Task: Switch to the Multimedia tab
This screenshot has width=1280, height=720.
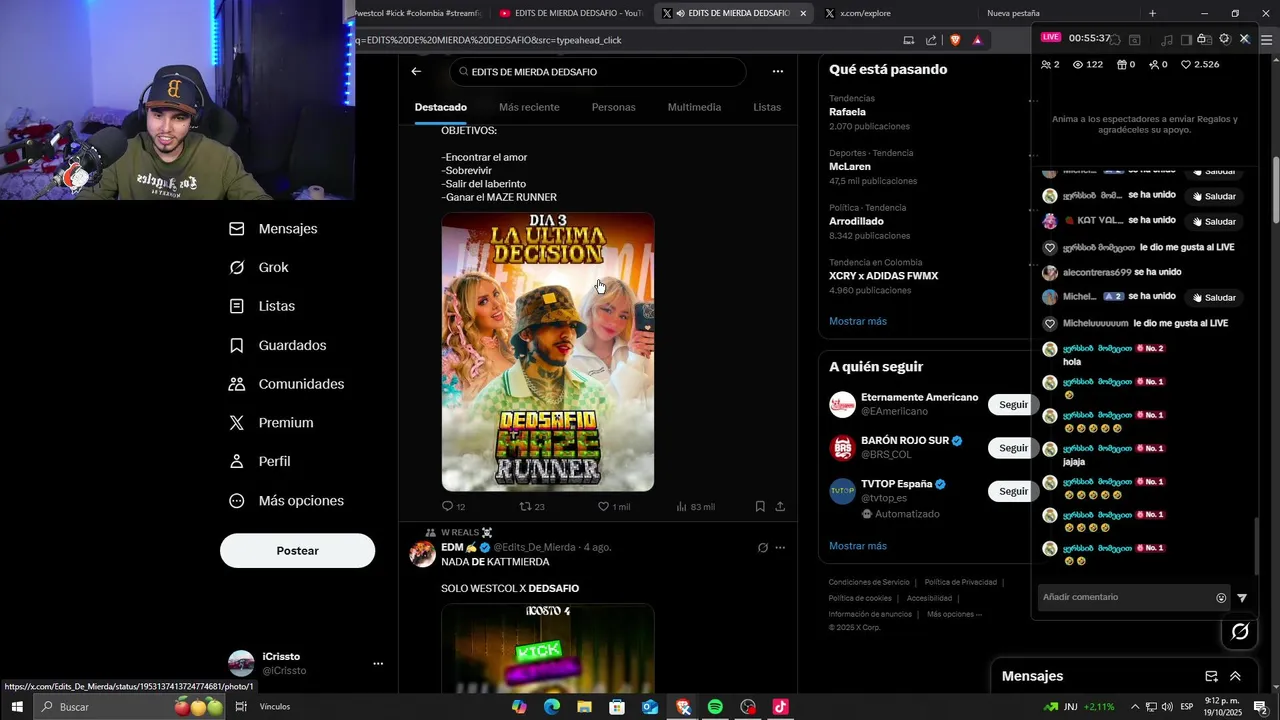Action: 694,107
